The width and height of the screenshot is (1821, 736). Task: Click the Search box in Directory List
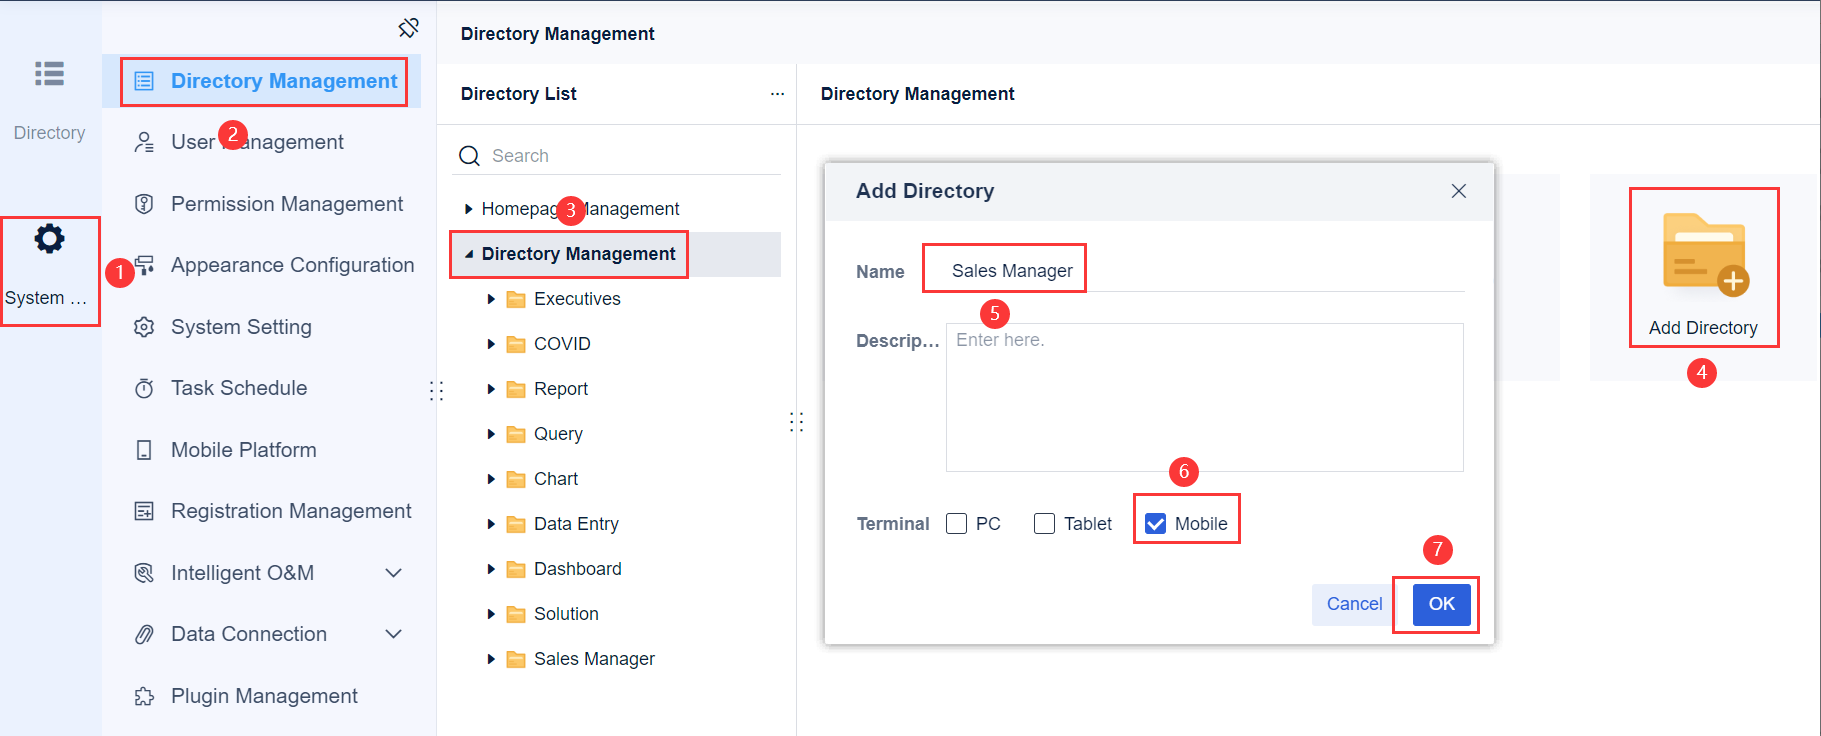pos(618,156)
